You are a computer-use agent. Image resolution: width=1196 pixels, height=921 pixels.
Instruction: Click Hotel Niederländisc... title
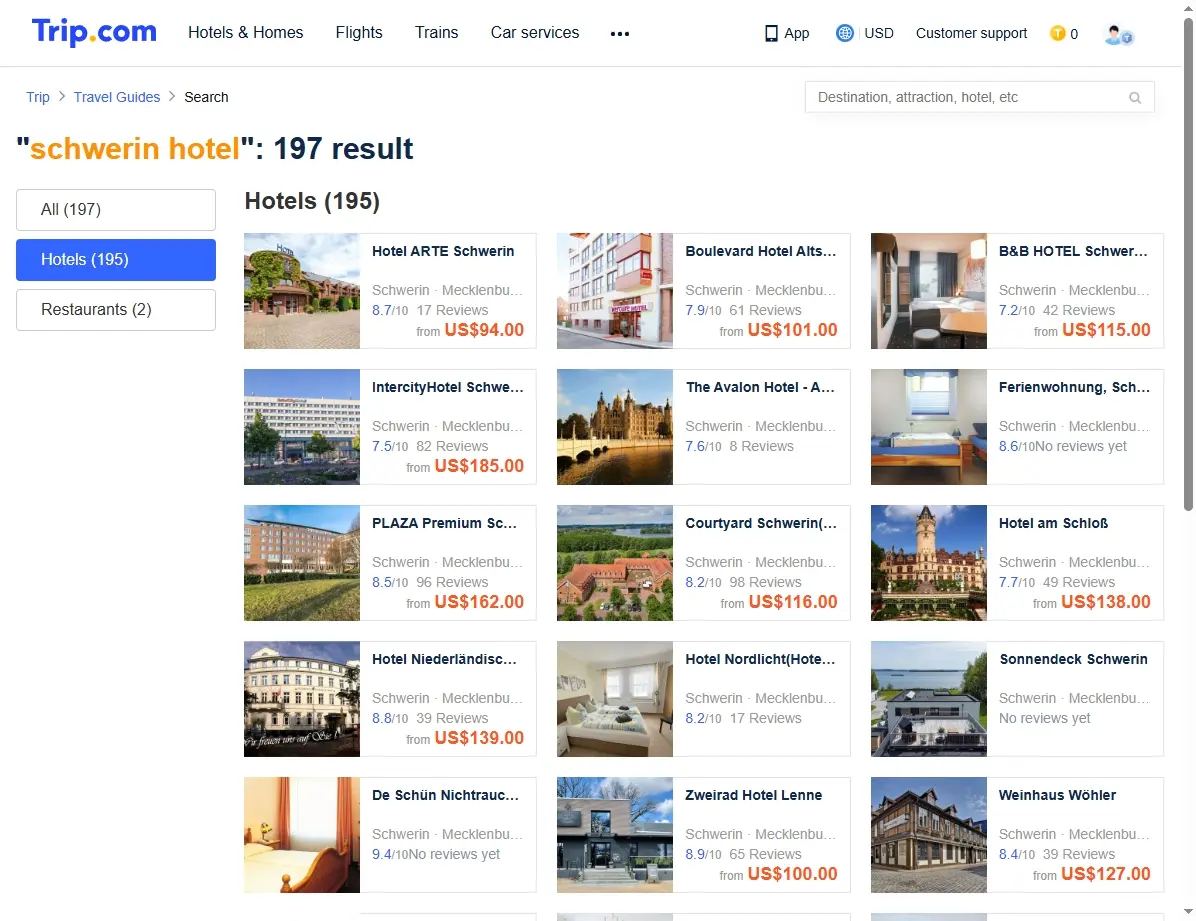[x=444, y=659]
